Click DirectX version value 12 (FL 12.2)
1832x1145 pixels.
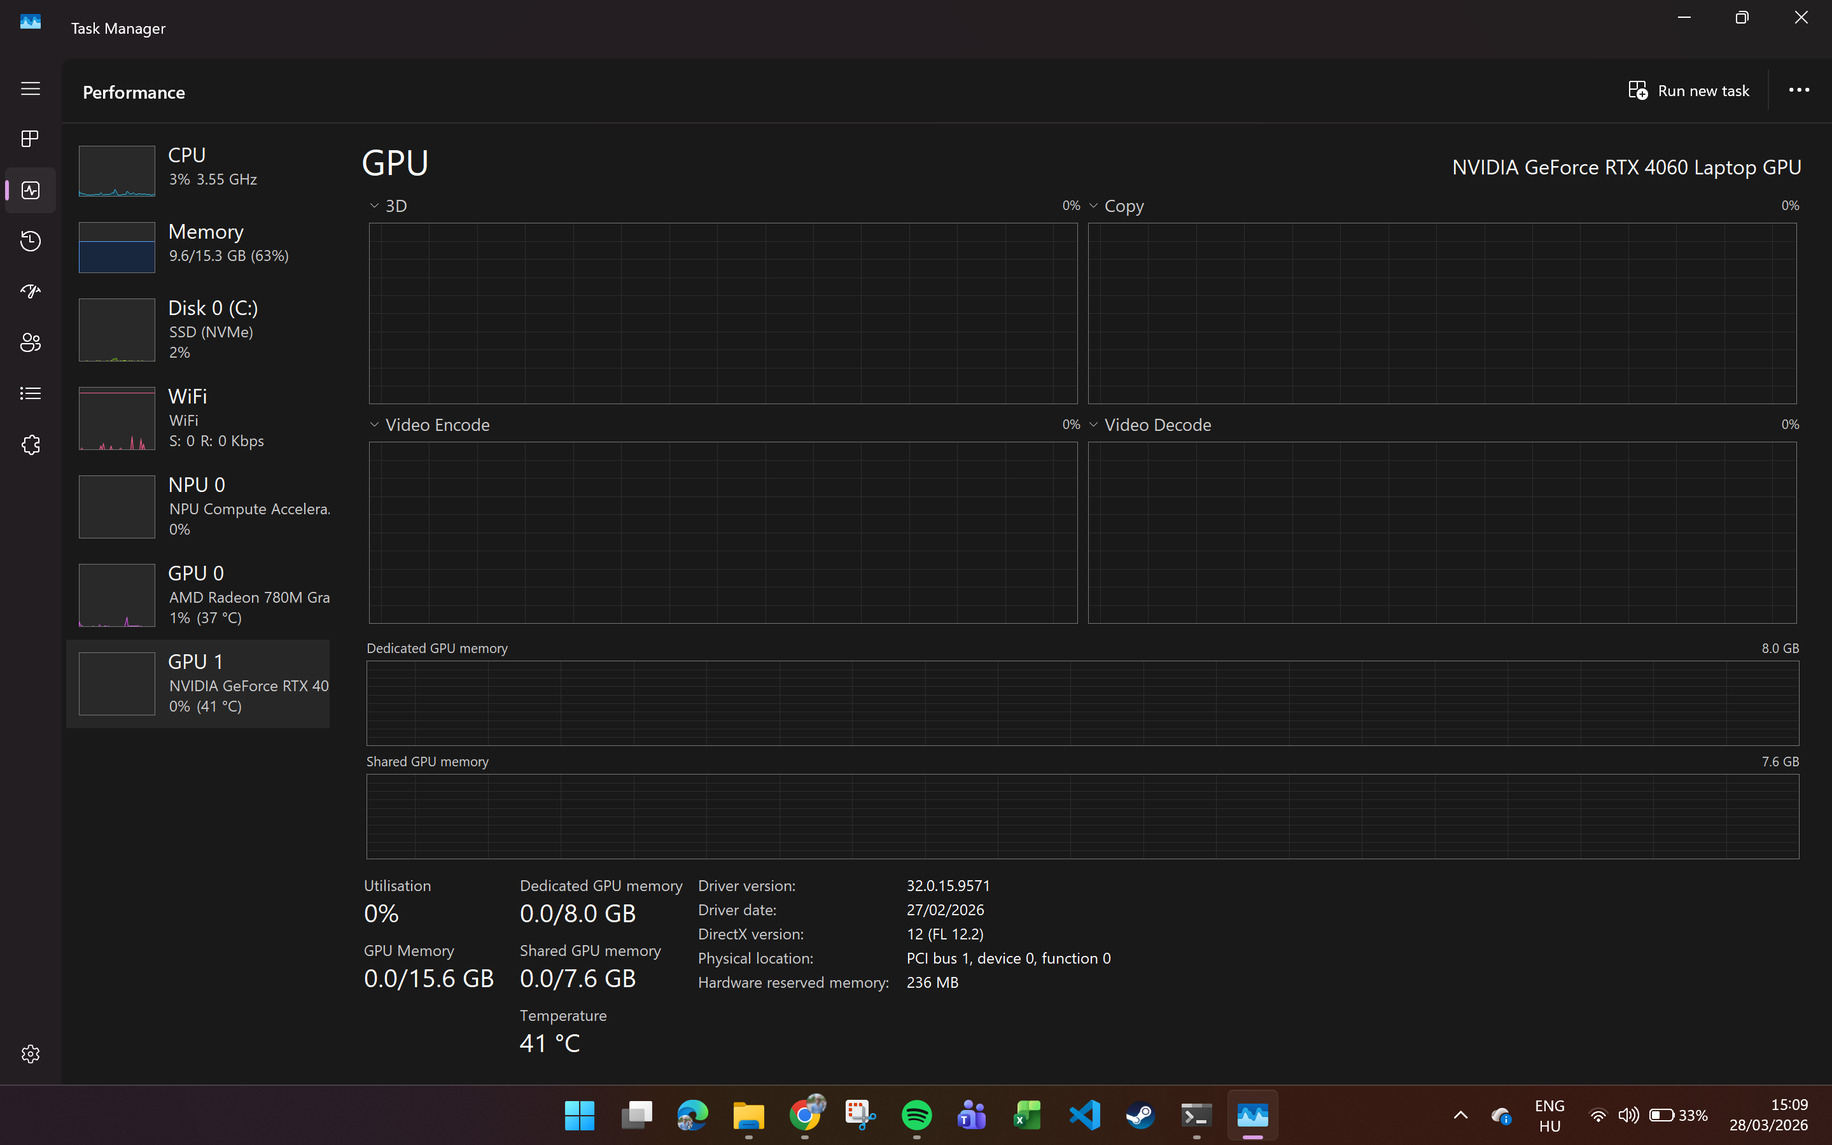(945, 934)
